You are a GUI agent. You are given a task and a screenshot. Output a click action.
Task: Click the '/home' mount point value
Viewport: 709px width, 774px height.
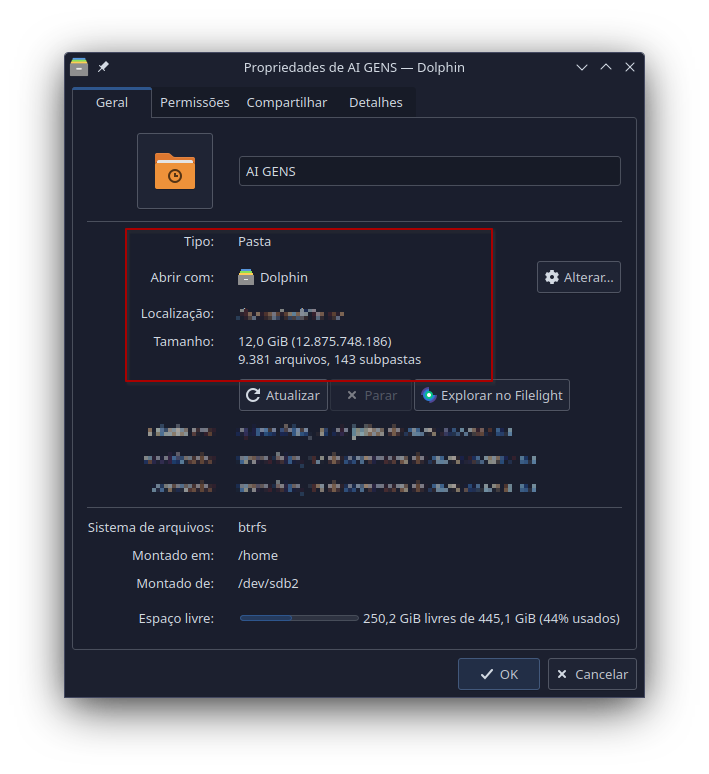[258, 556]
